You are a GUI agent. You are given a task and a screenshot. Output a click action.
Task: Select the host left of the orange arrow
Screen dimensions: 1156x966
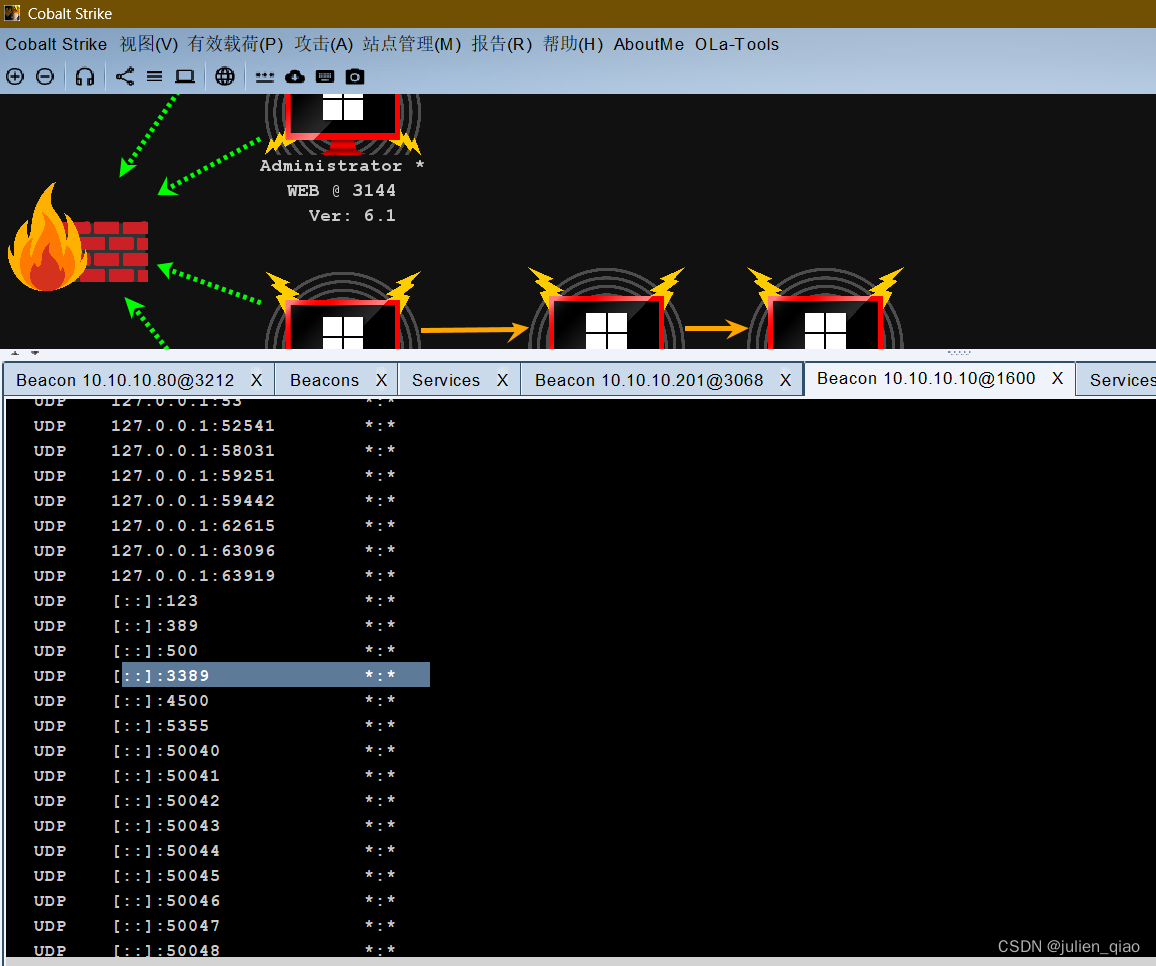343,311
